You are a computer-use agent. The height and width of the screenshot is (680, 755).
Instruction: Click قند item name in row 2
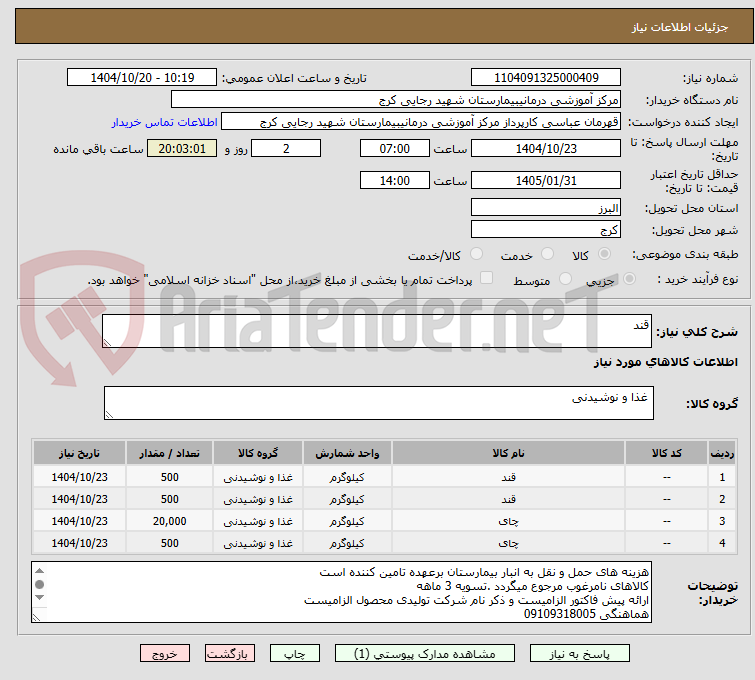tap(508, 499)
